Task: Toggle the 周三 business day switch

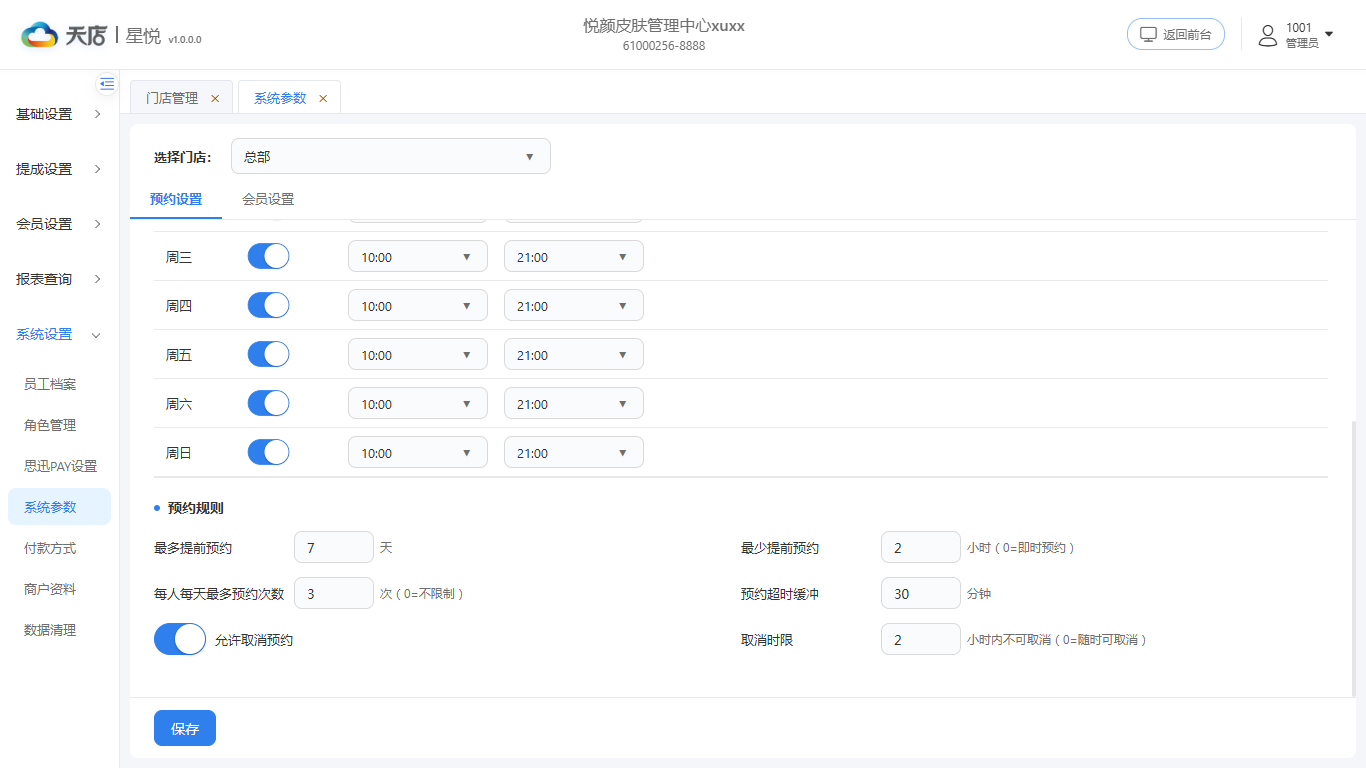Action: [x=268, y=256]
